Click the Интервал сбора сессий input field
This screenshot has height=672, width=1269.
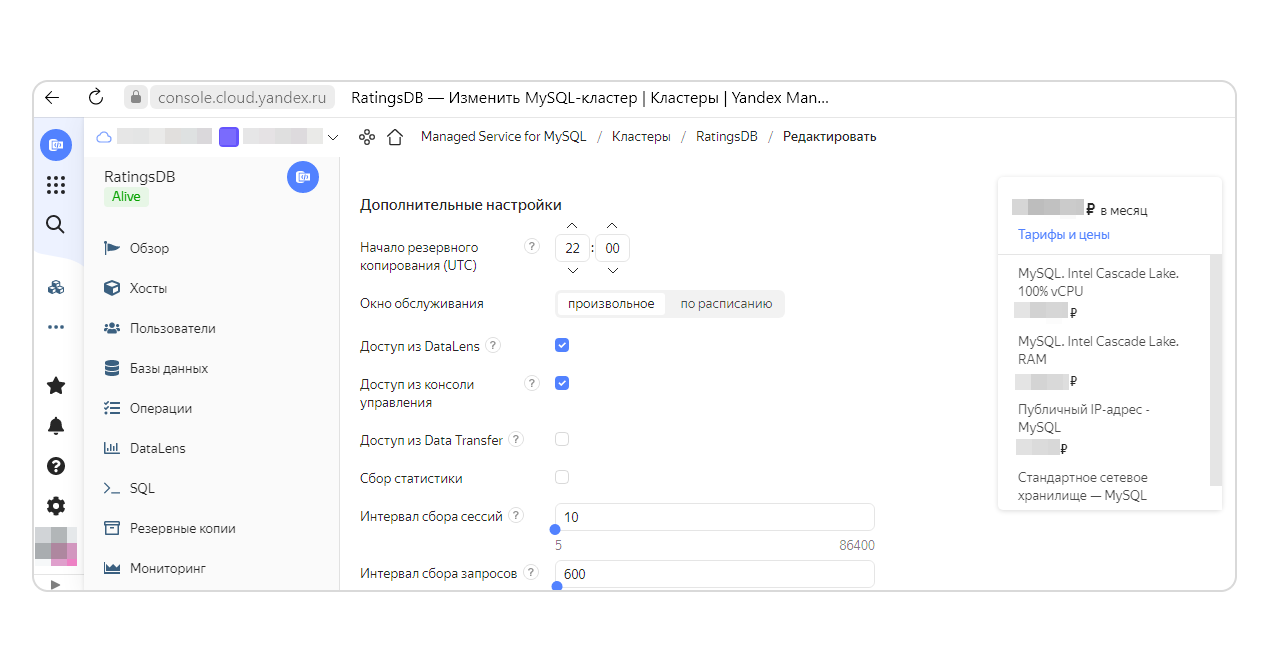(x=715, y=517)
